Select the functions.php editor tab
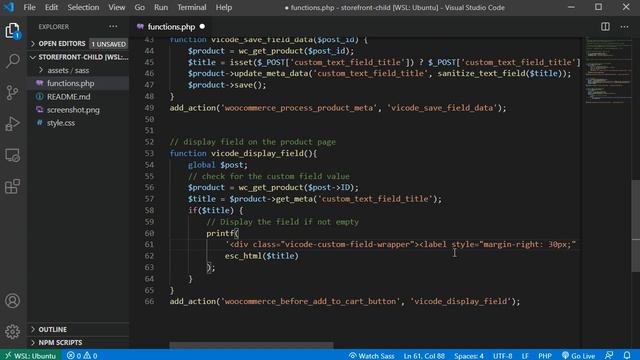Viewport: 640px width, 360px height. coord(171,27)
